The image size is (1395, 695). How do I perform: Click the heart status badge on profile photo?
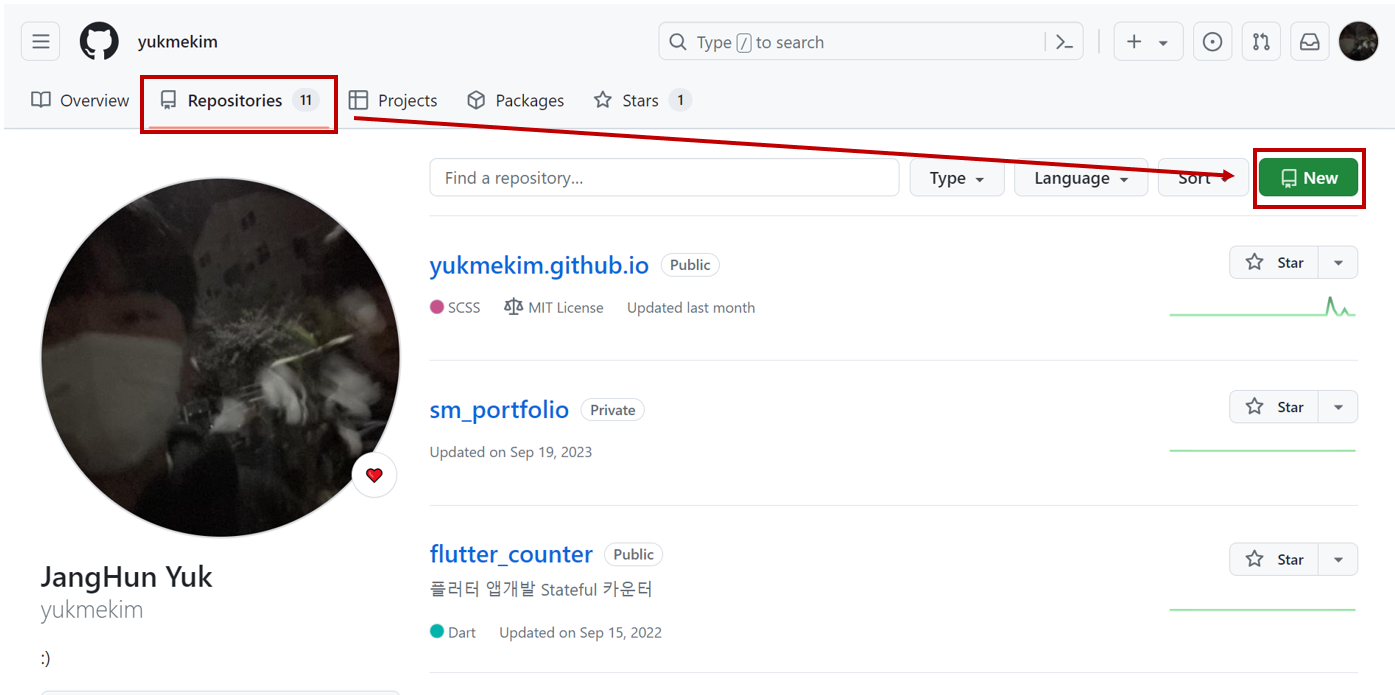click(374, 475)
